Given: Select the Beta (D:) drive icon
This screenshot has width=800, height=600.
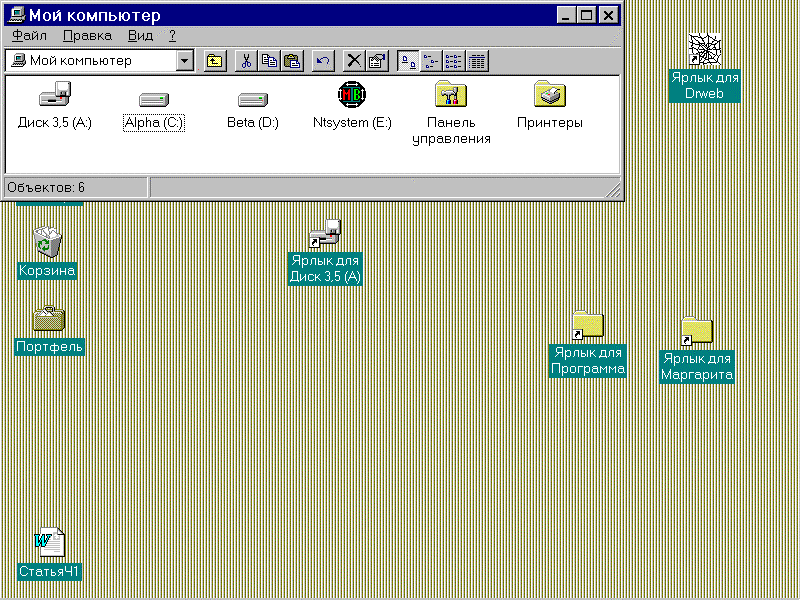Looking at the screenshot, I should pyautogui.click(x=253, y=99).
